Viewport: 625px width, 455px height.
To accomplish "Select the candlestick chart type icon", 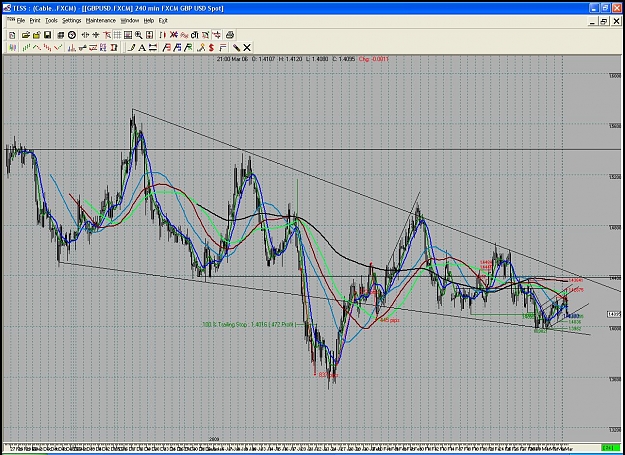I will click(x=12, y=48).
